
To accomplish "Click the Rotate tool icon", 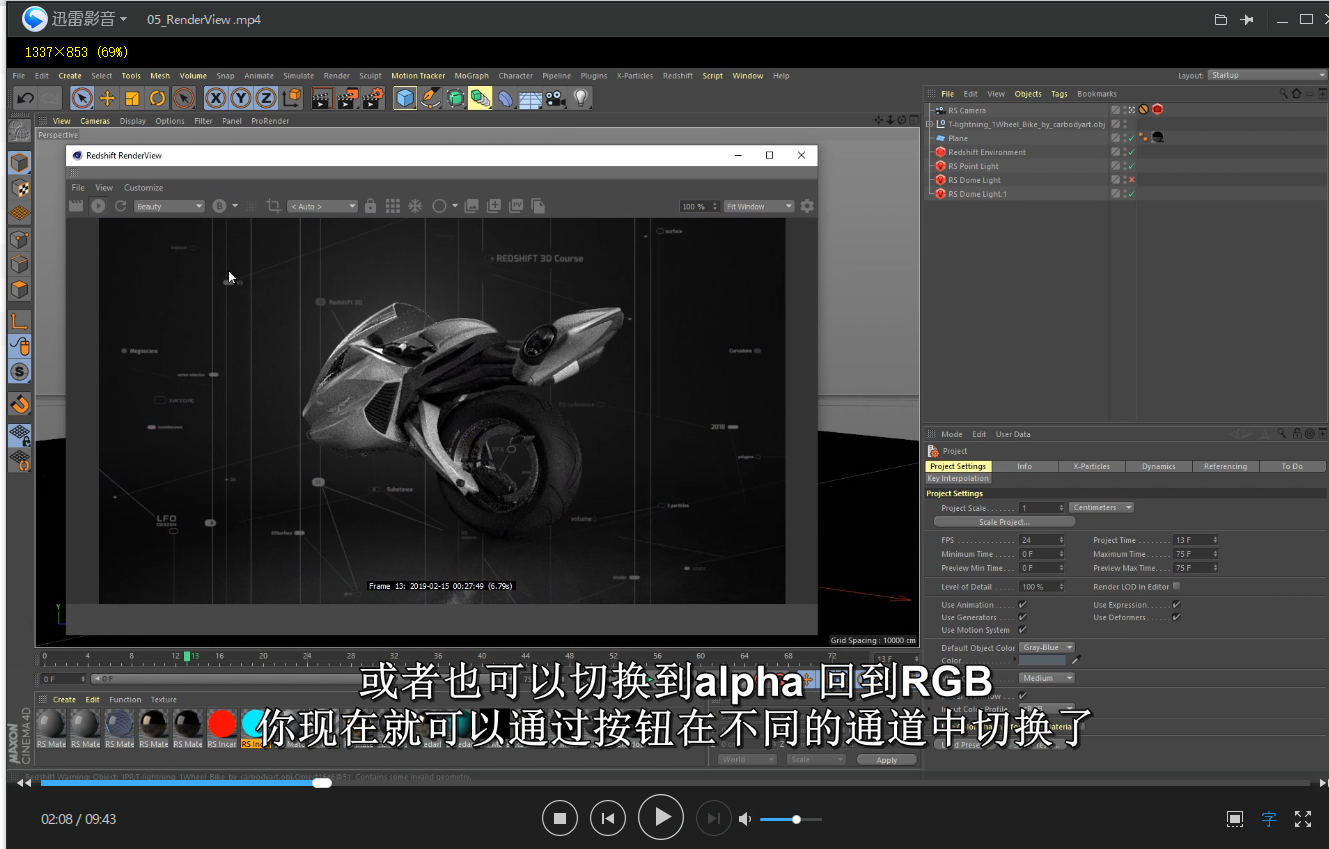I will [157, 98].
